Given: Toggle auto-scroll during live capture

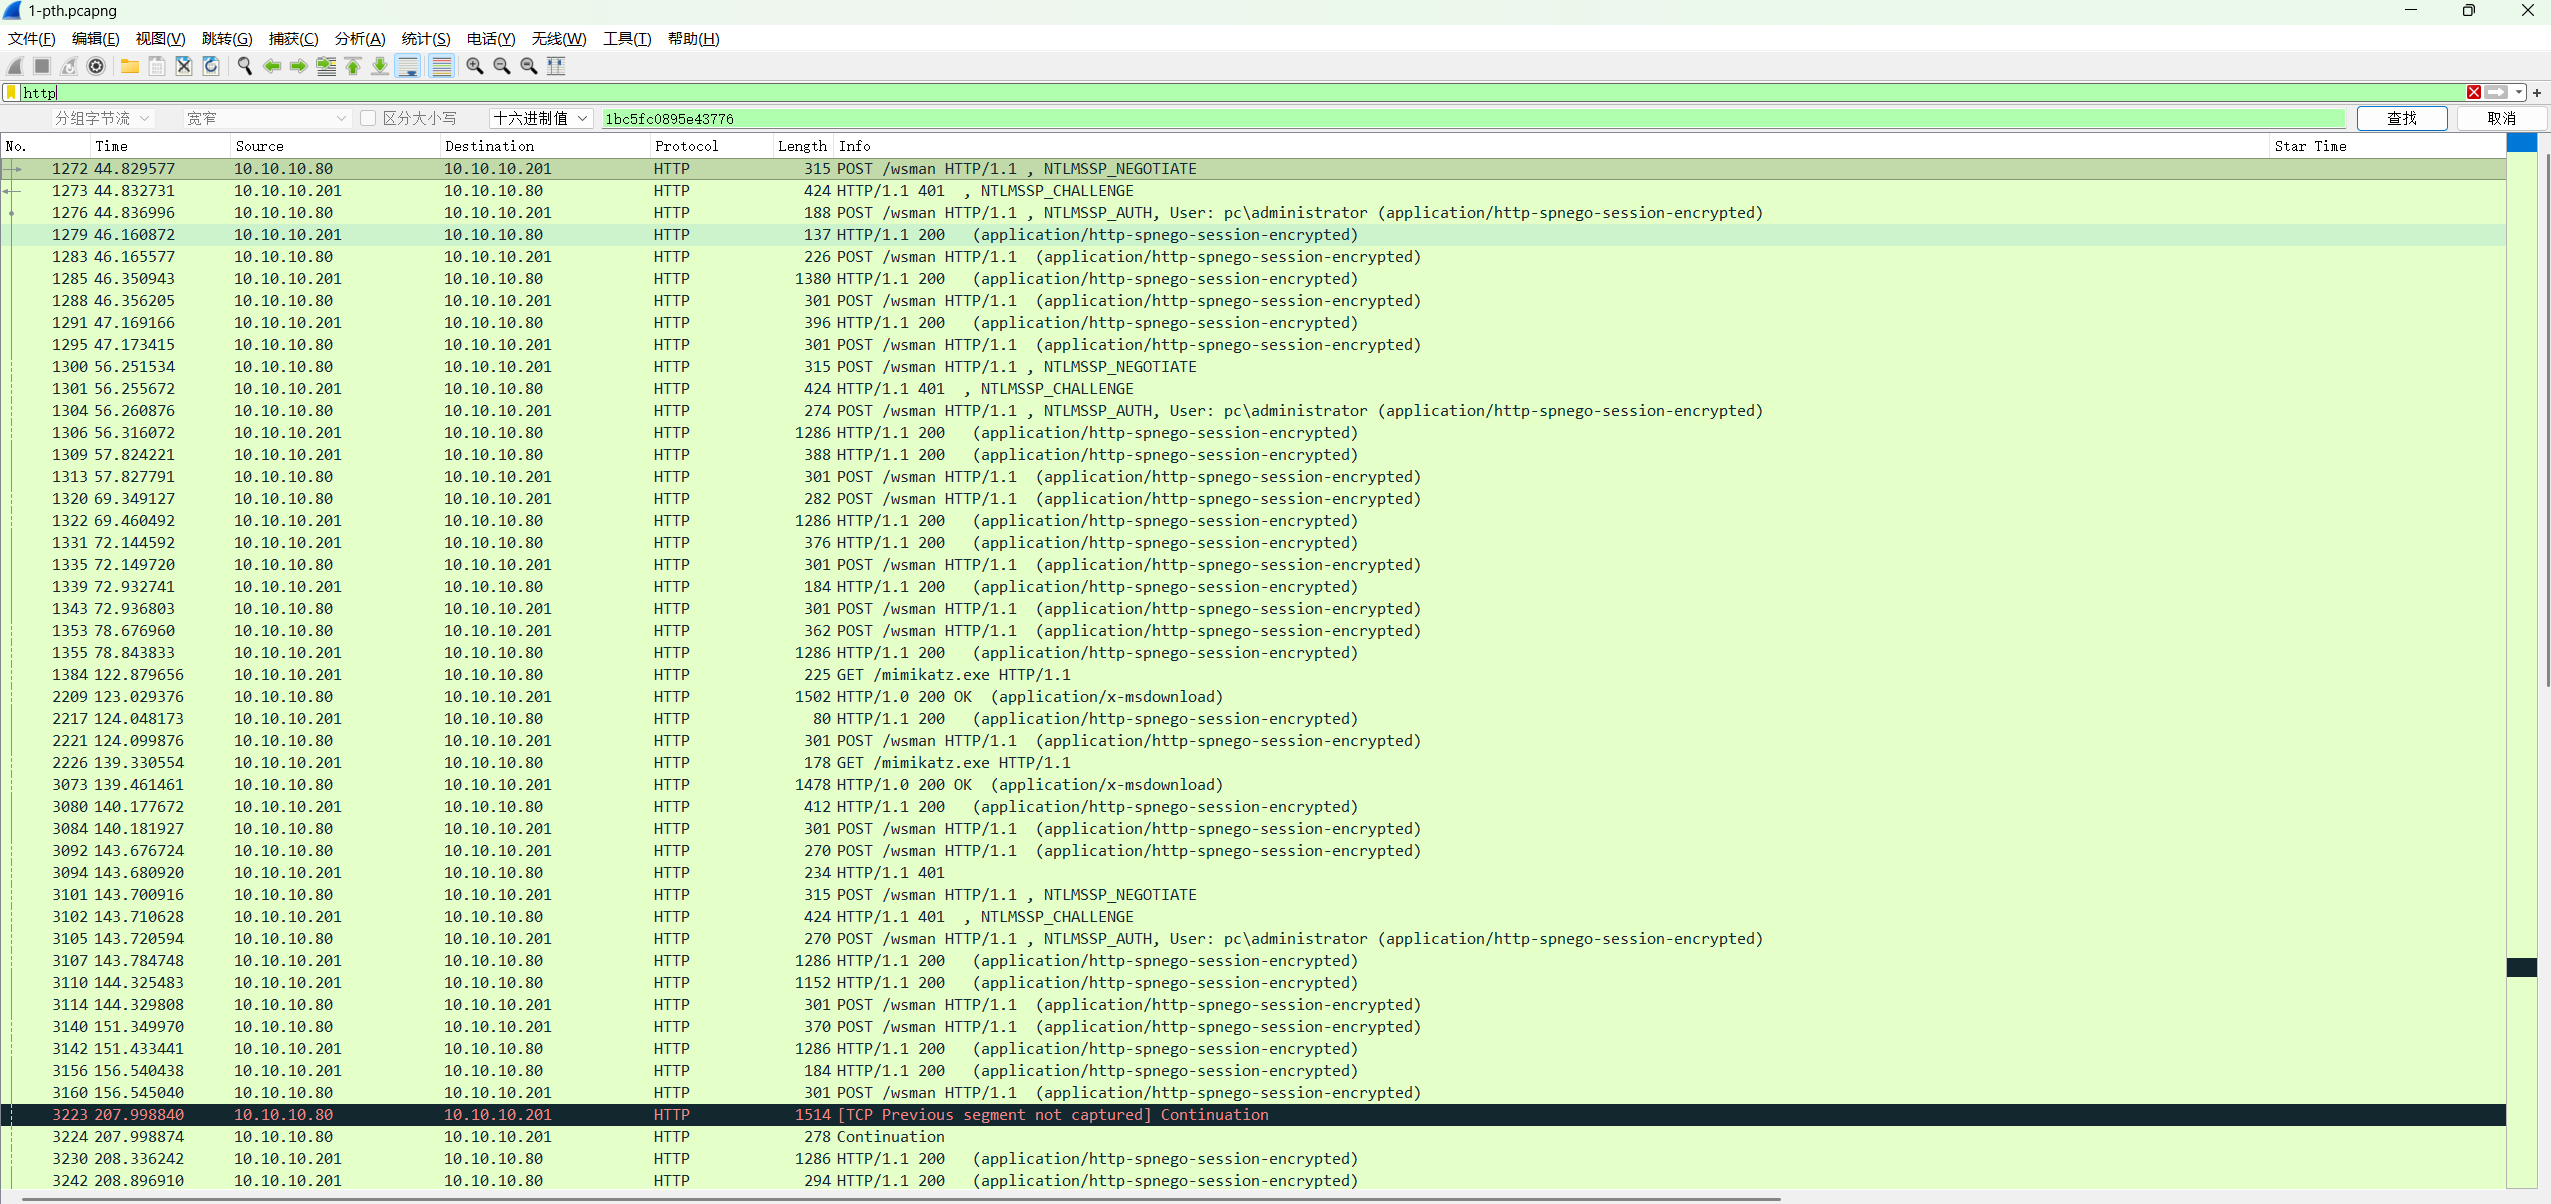Looking at the screenshot, I should tap(408, 66).
